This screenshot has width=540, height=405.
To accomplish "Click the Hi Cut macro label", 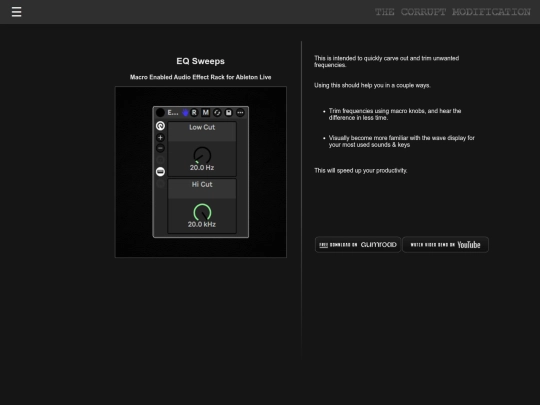I will 202,185.
